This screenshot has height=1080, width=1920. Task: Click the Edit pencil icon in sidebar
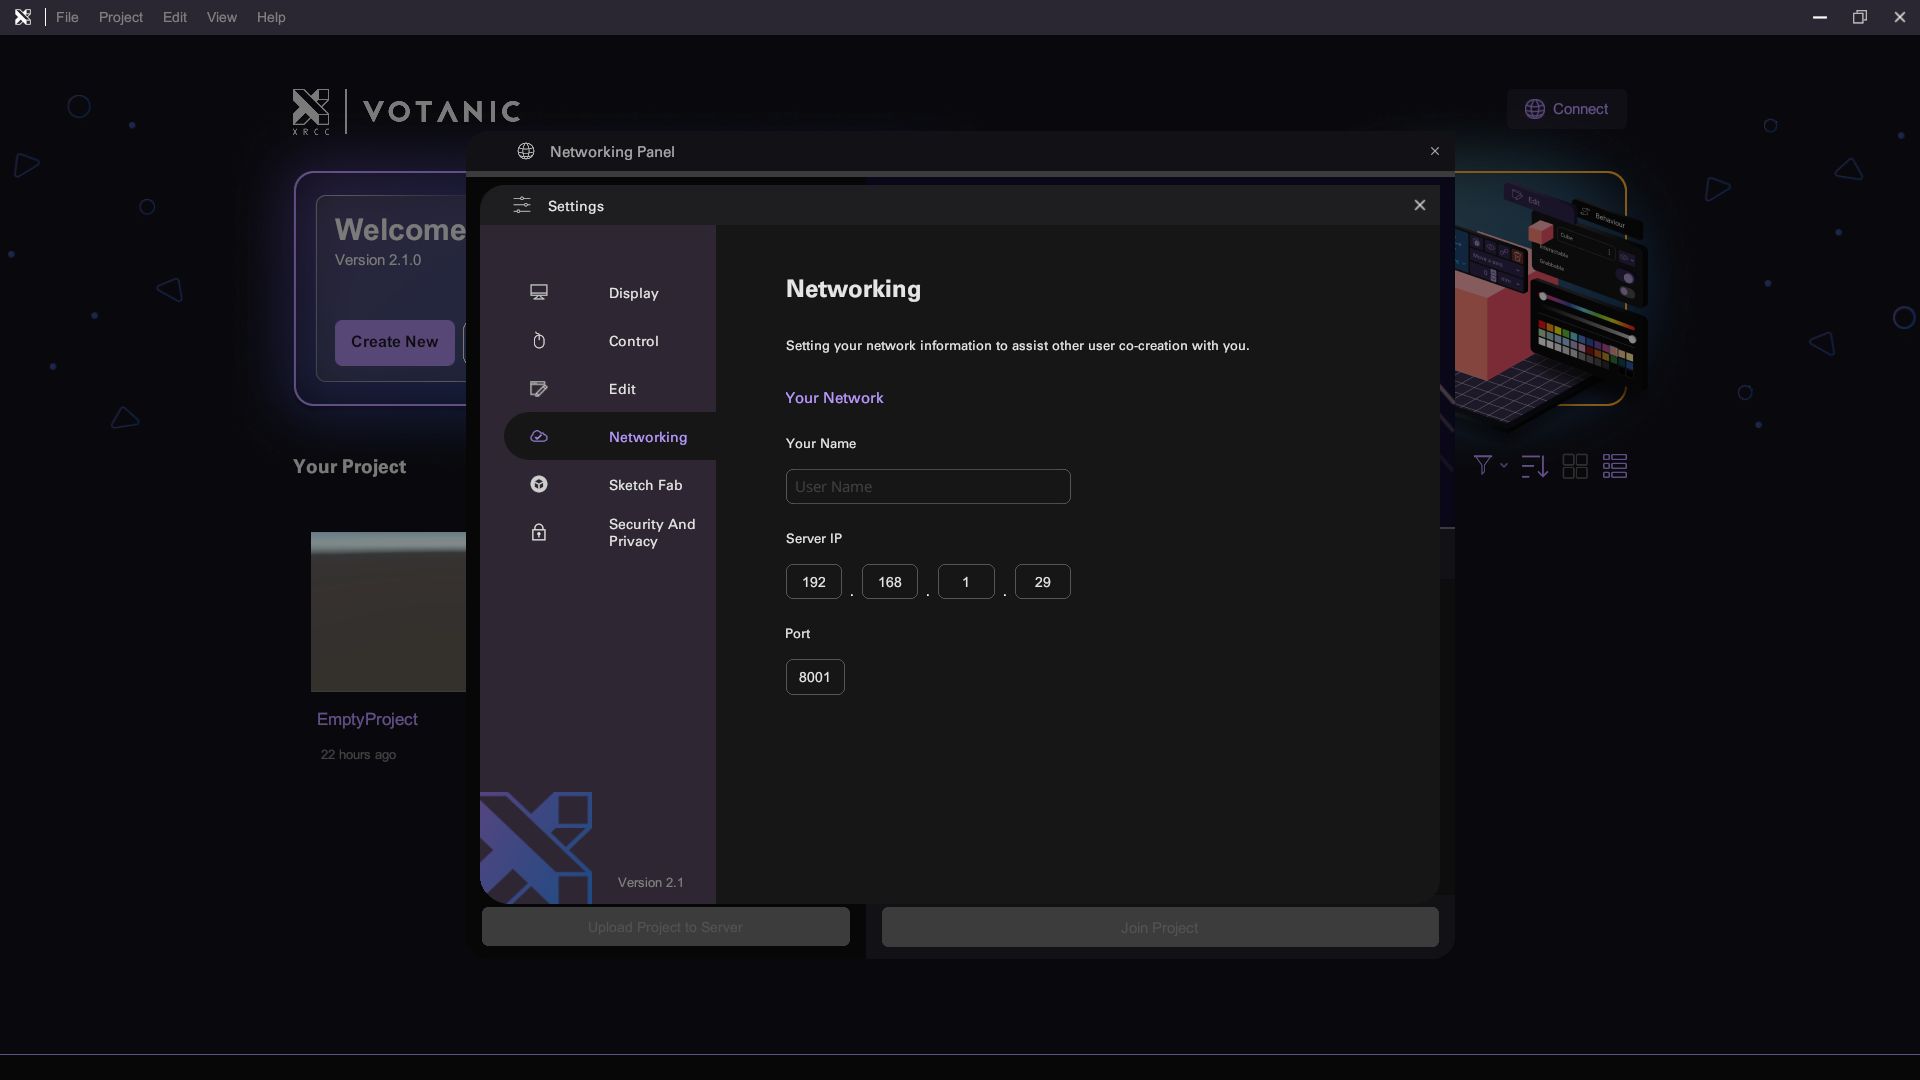pos(538,389)
